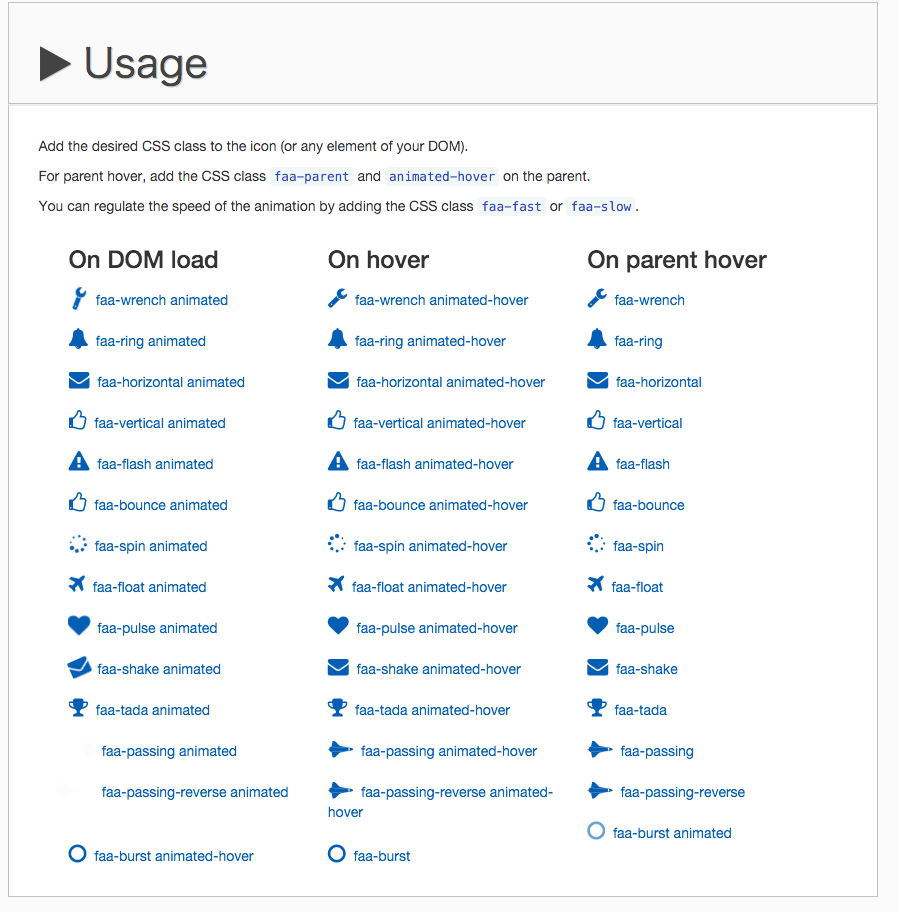Click the On parent hover heading
Viewport: 899px width, 912px height.
[677, 260]
